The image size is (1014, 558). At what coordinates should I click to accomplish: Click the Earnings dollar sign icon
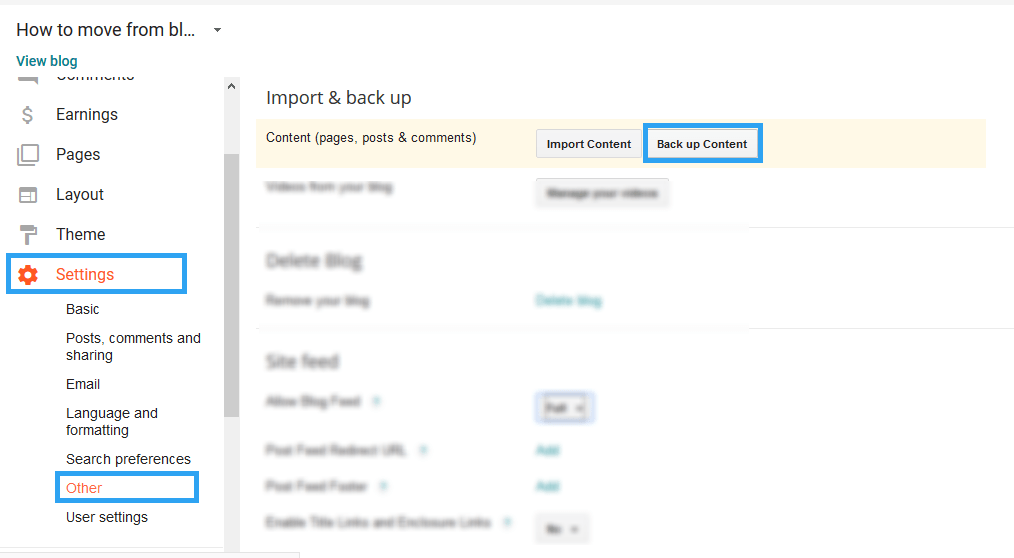click(x=28, y=115)
